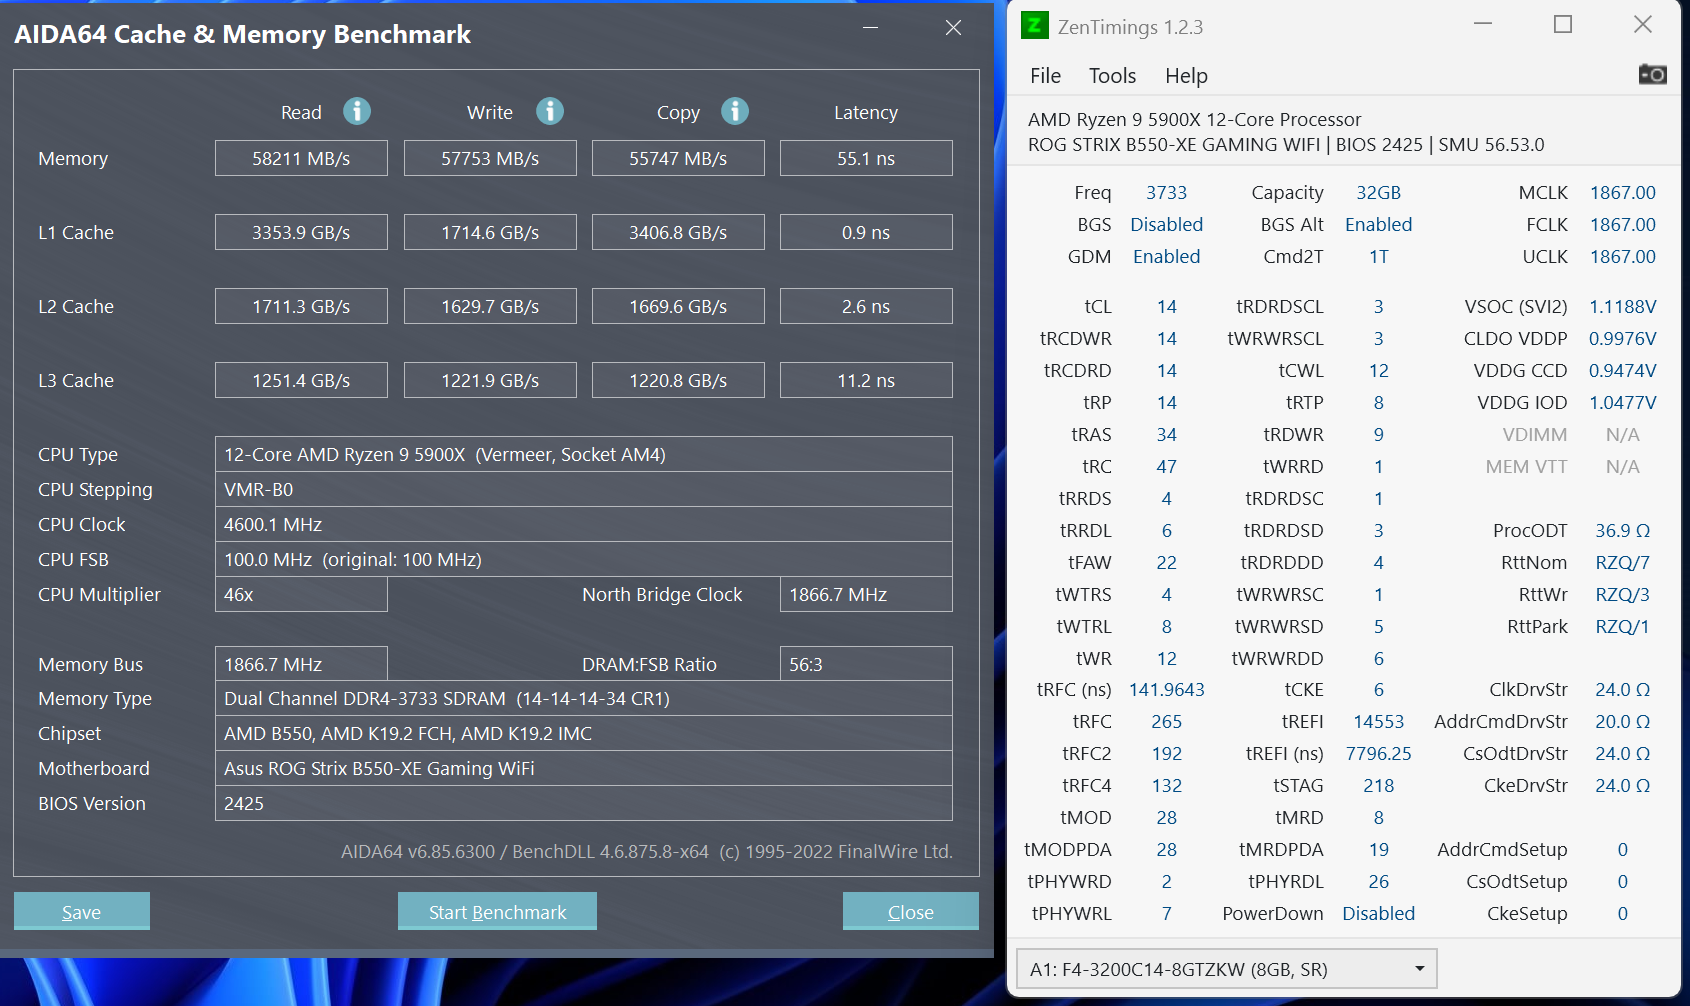The height and width of the screenshot is (1006, 1690).
Task: Click ProcODT value 36.9 Ω
Action: 1622,530
